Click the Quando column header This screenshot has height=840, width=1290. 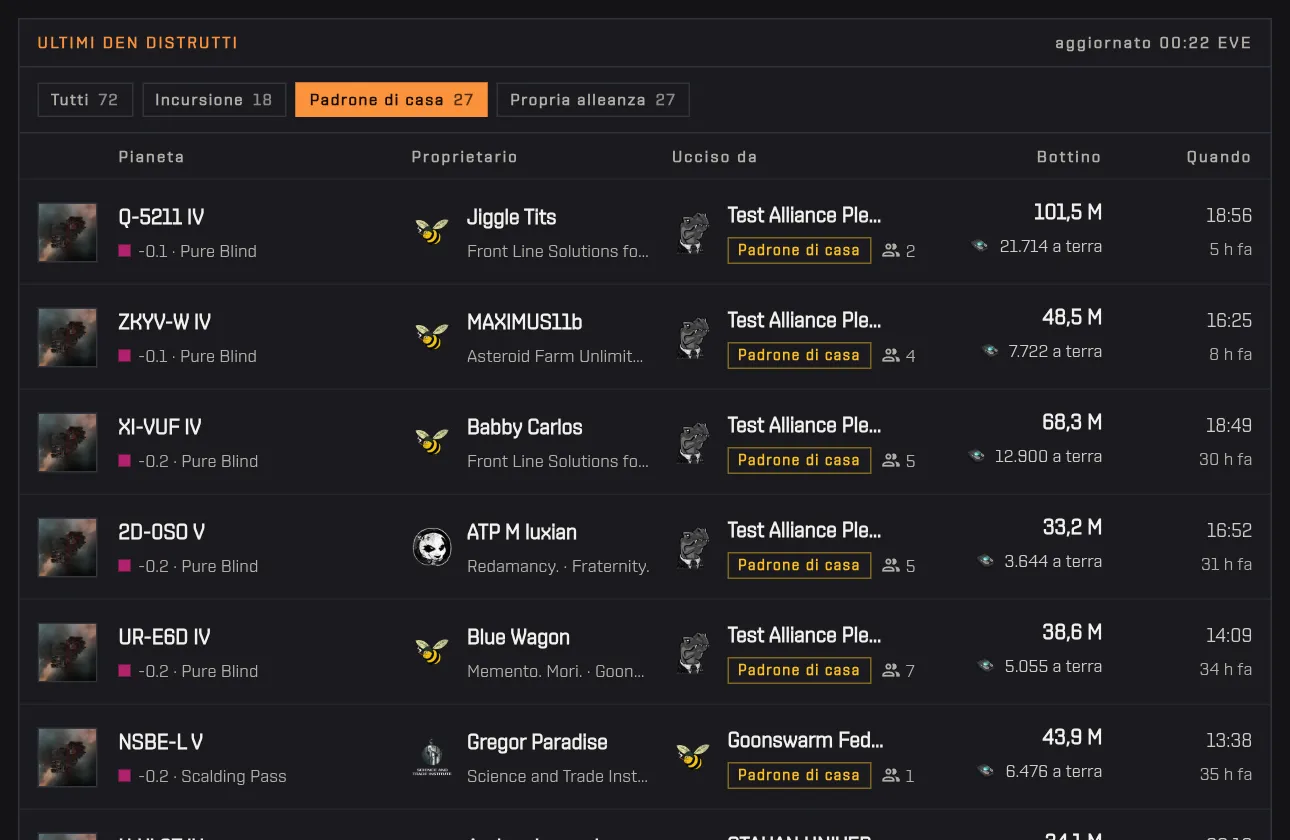pyautogui.click(x=1219, y=157)
